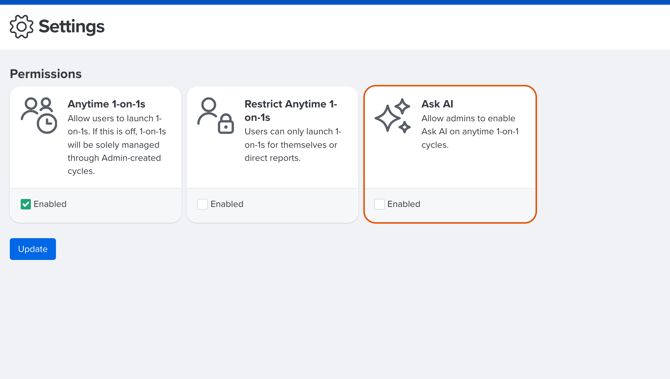Select the Ask AI card title
The width and height of the screenshot is (670, 379).
(437, 104)
